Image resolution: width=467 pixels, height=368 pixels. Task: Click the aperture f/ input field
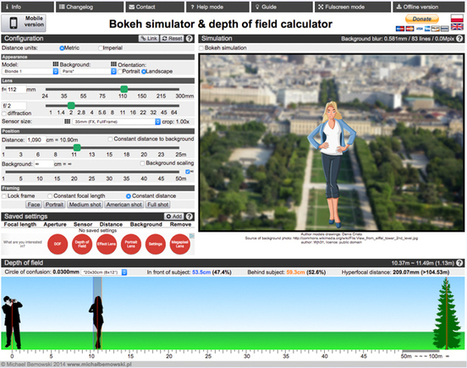coord(17,106)
